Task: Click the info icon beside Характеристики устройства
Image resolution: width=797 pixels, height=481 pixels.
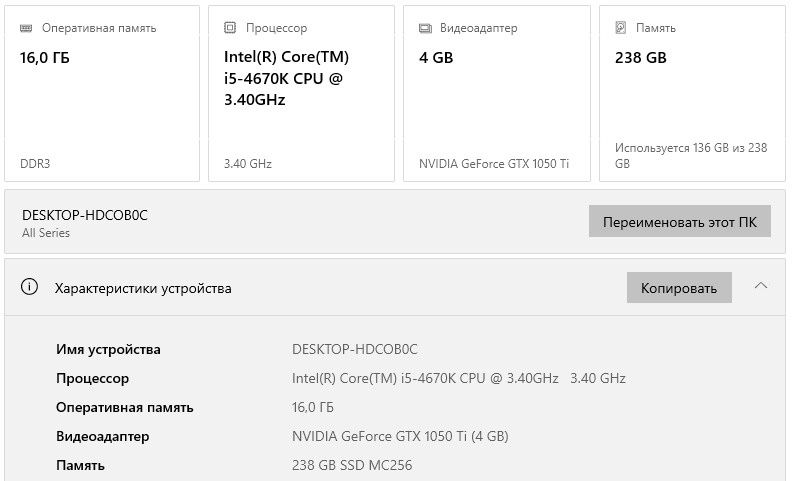Action: [x=30, y=288]
